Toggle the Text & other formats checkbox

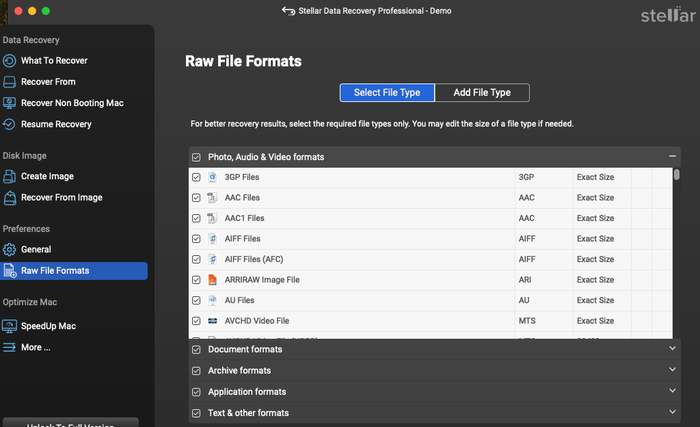[196, 413]
